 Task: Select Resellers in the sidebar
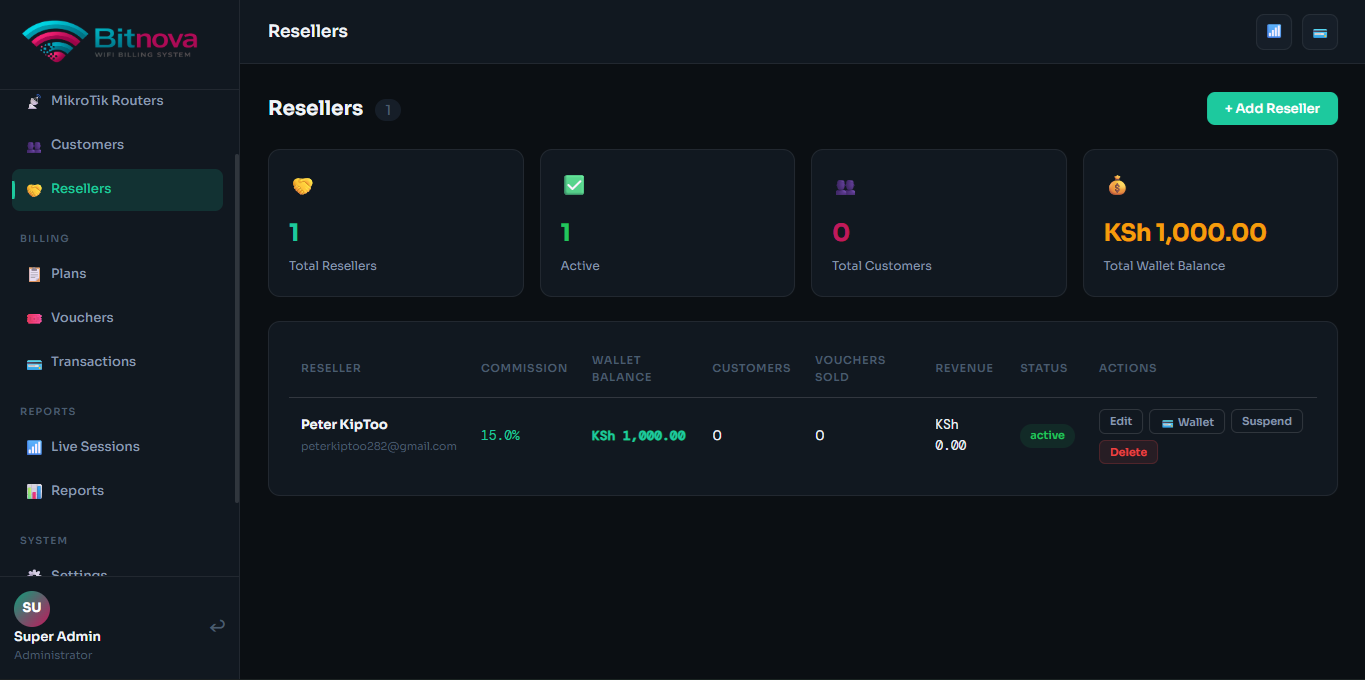click(x=117, y=189)
